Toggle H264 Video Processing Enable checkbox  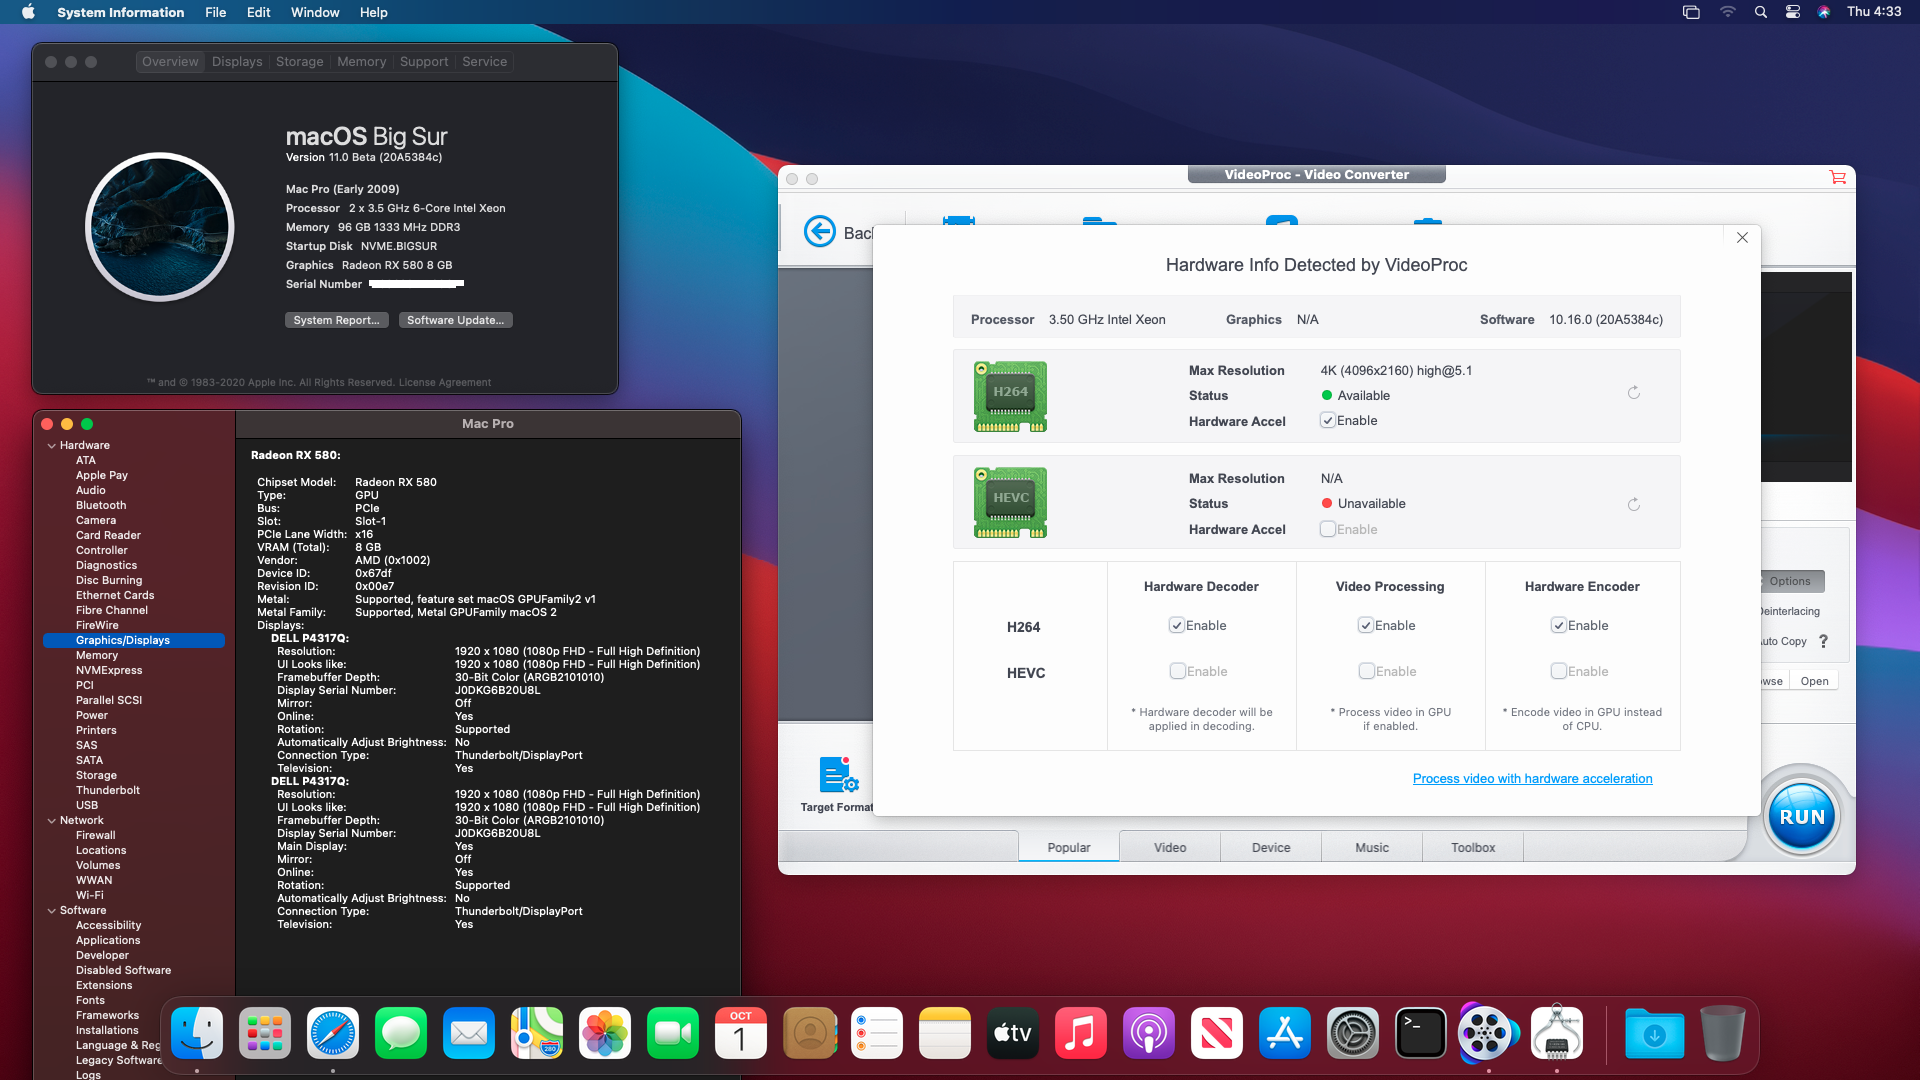point(1366,625)
